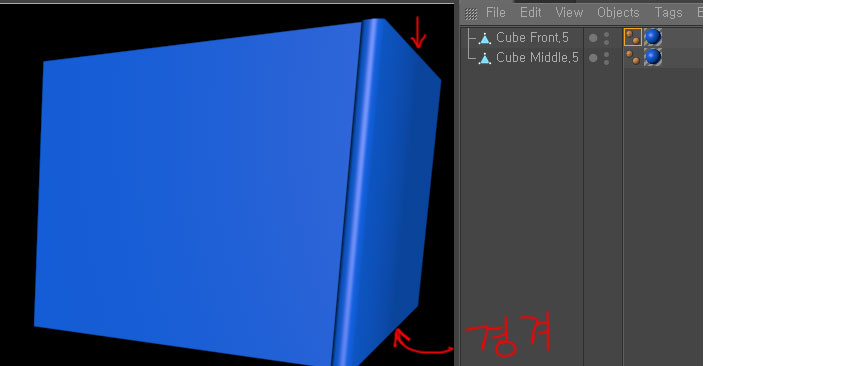Click the layer dot for Cube Front.5

pos(593,38)
